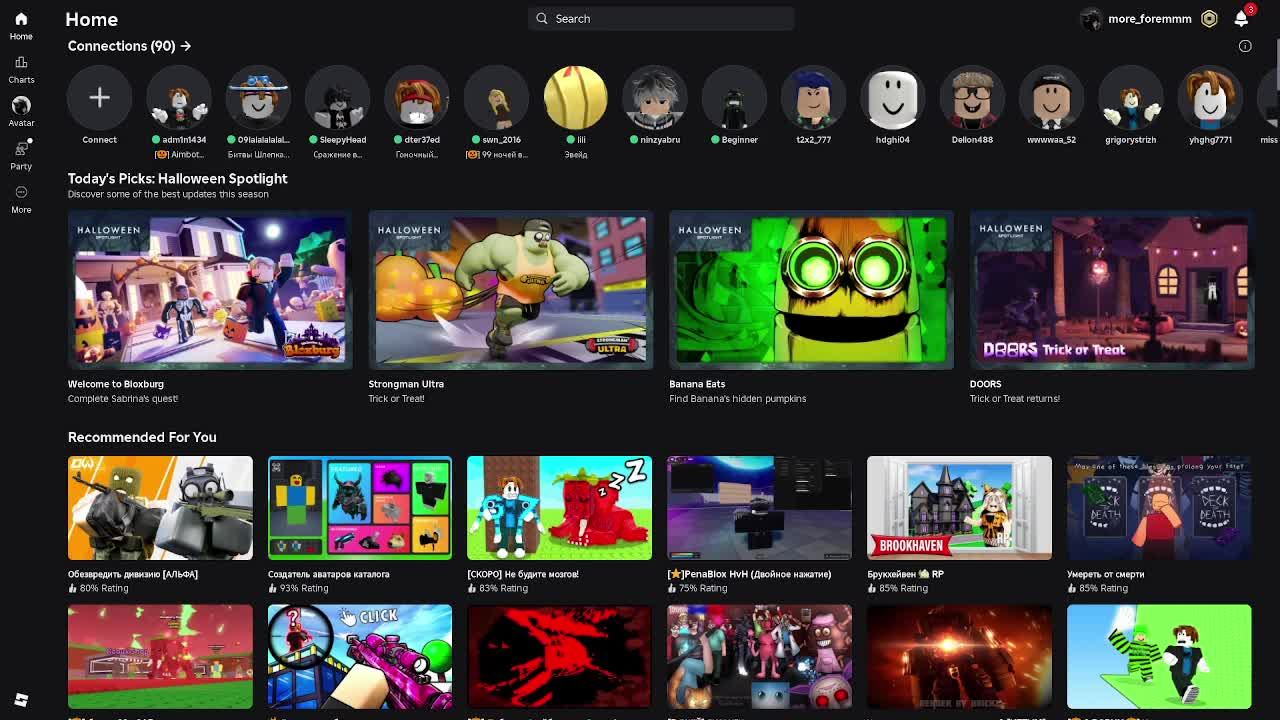Open the green striped character game thumbnail
Image resolution: width=1280 pixels, height=720 pixels.
coord(1159,656)
